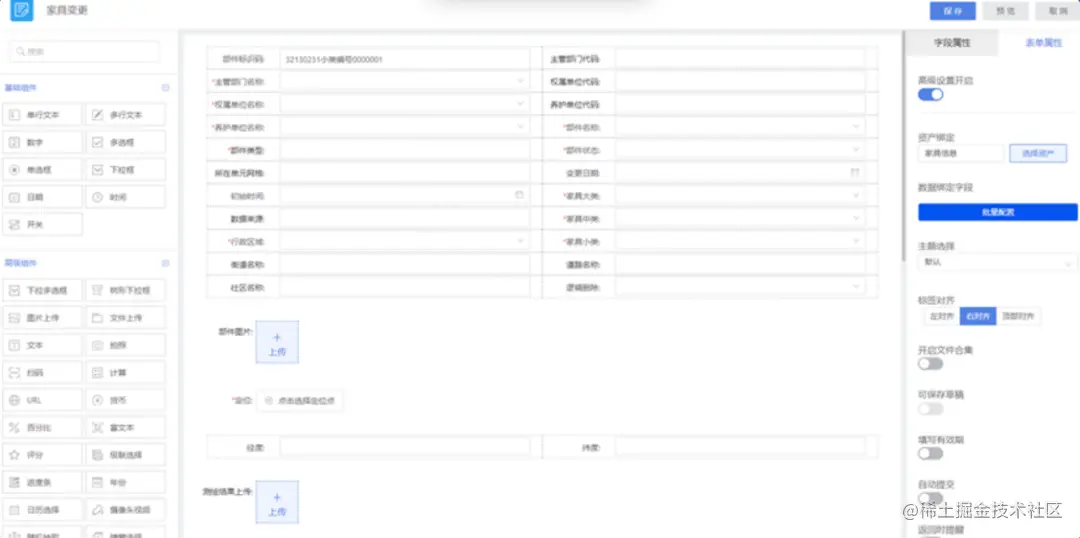Open the 家具大类 dropdown
Viewport: 1080px width, 538px height.
point(740,196)
